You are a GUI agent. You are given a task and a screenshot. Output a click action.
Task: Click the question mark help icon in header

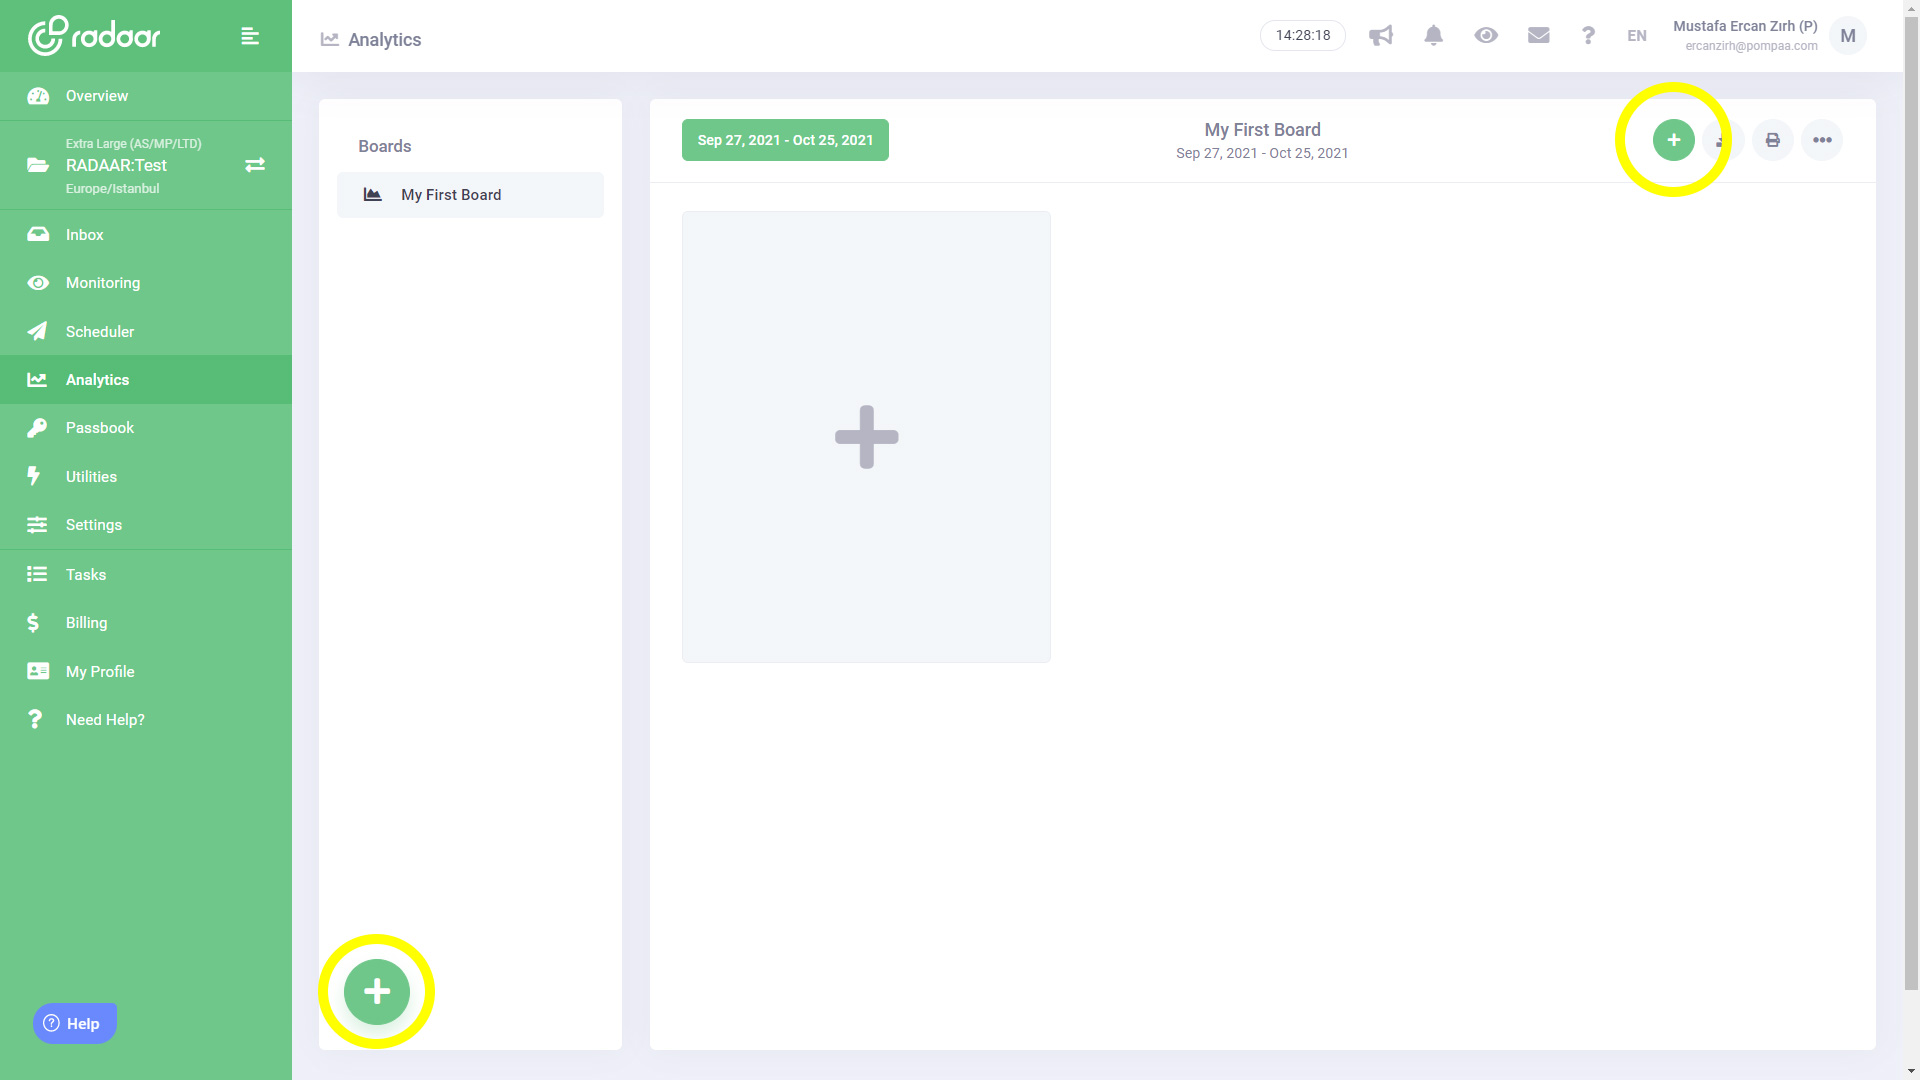[1588, 36]
